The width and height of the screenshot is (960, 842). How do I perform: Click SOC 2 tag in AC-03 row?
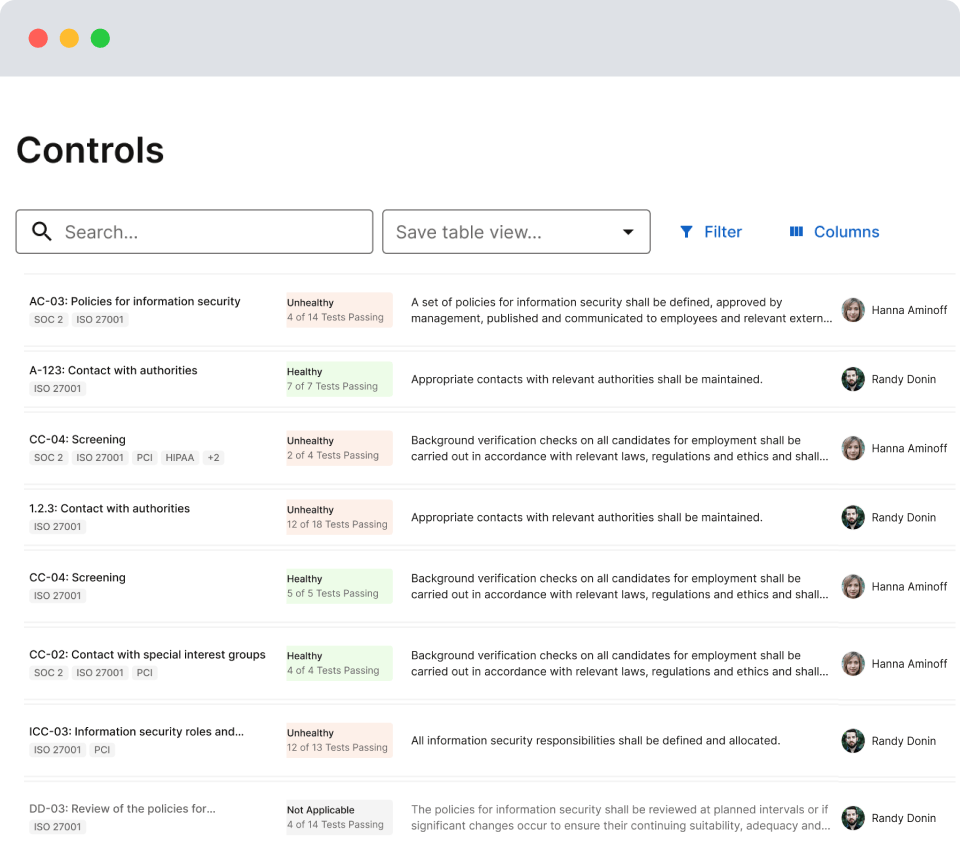tap(48, 320)
